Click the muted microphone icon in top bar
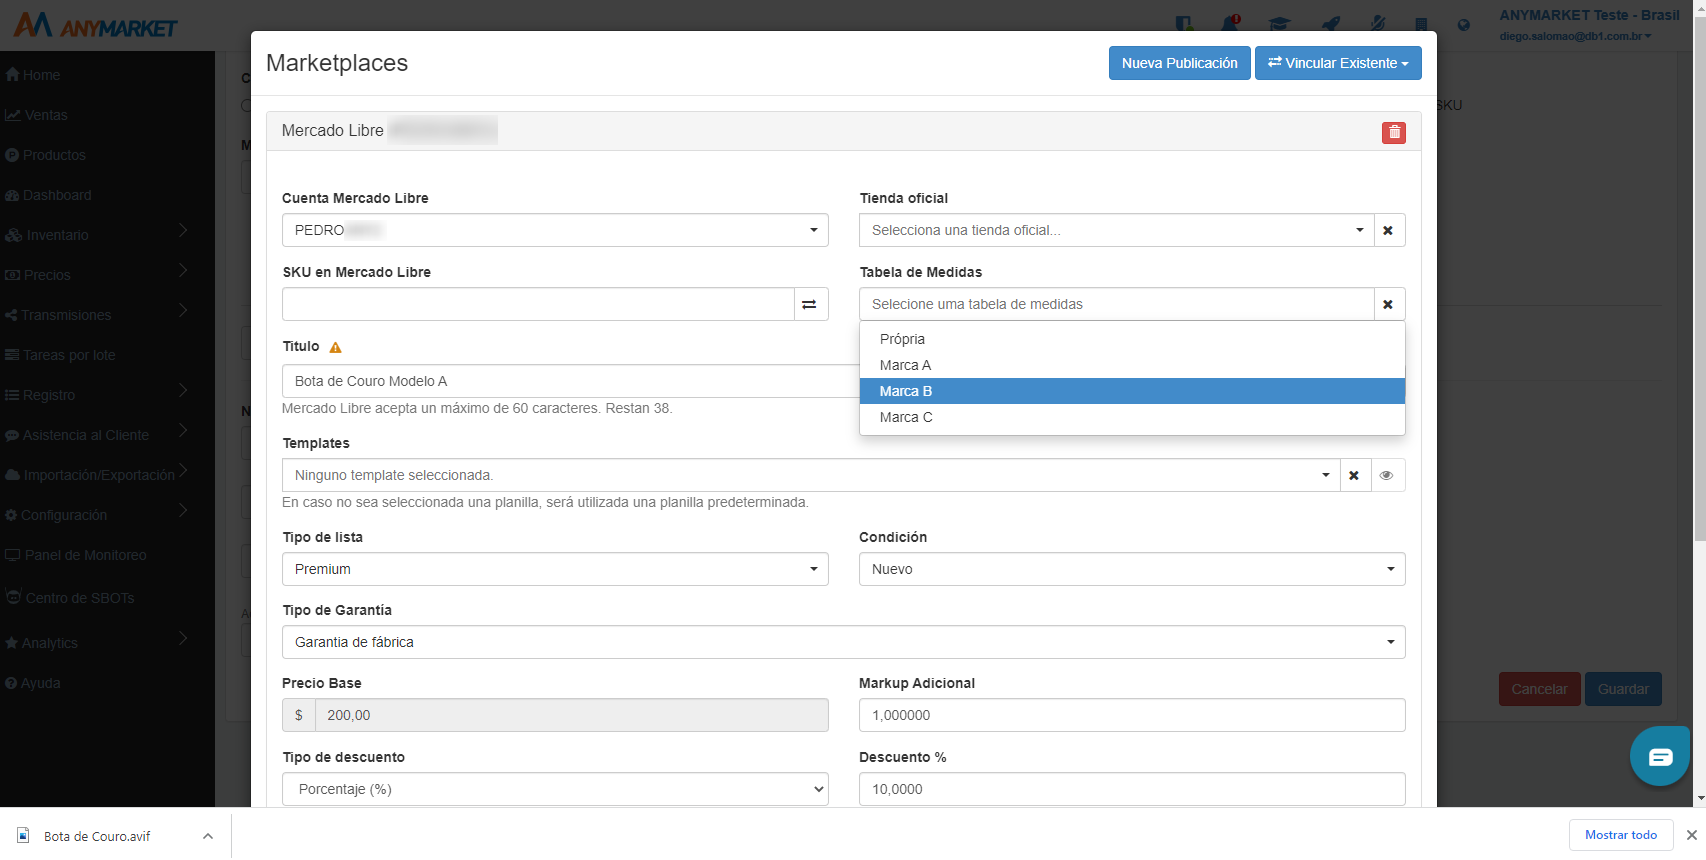This screenshot has height=860, width=1706. [x=1378, y=24]
